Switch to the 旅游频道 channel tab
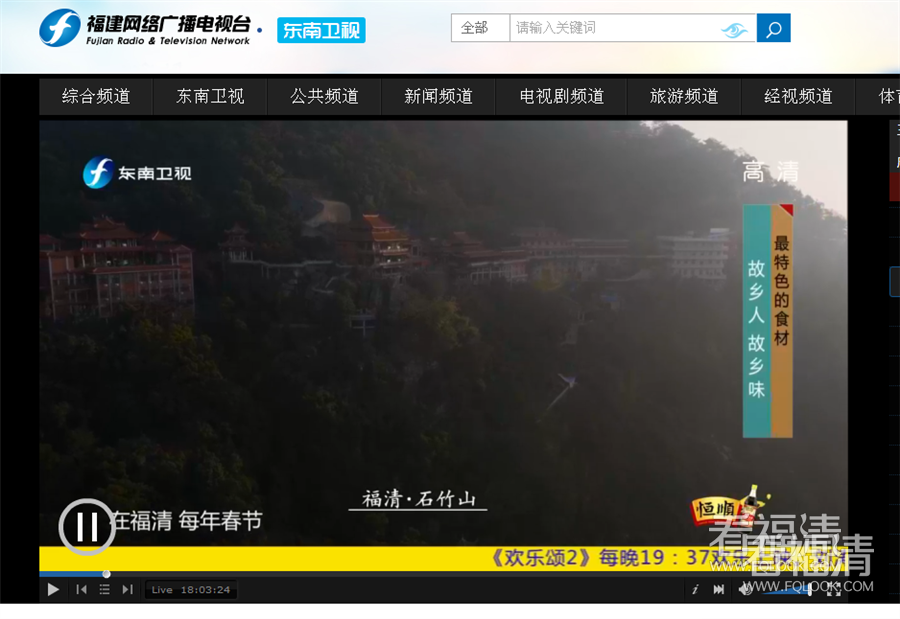This screenshot has height=619, width=900. pos(684,96)
